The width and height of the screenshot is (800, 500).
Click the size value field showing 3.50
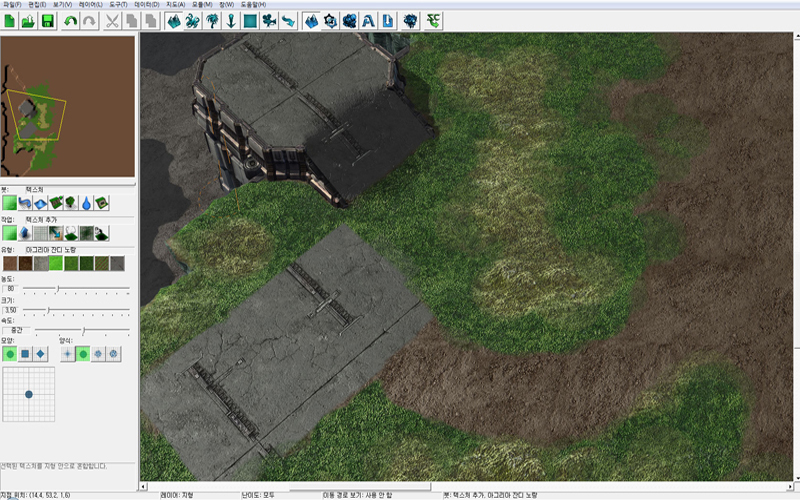pos(10,310)
